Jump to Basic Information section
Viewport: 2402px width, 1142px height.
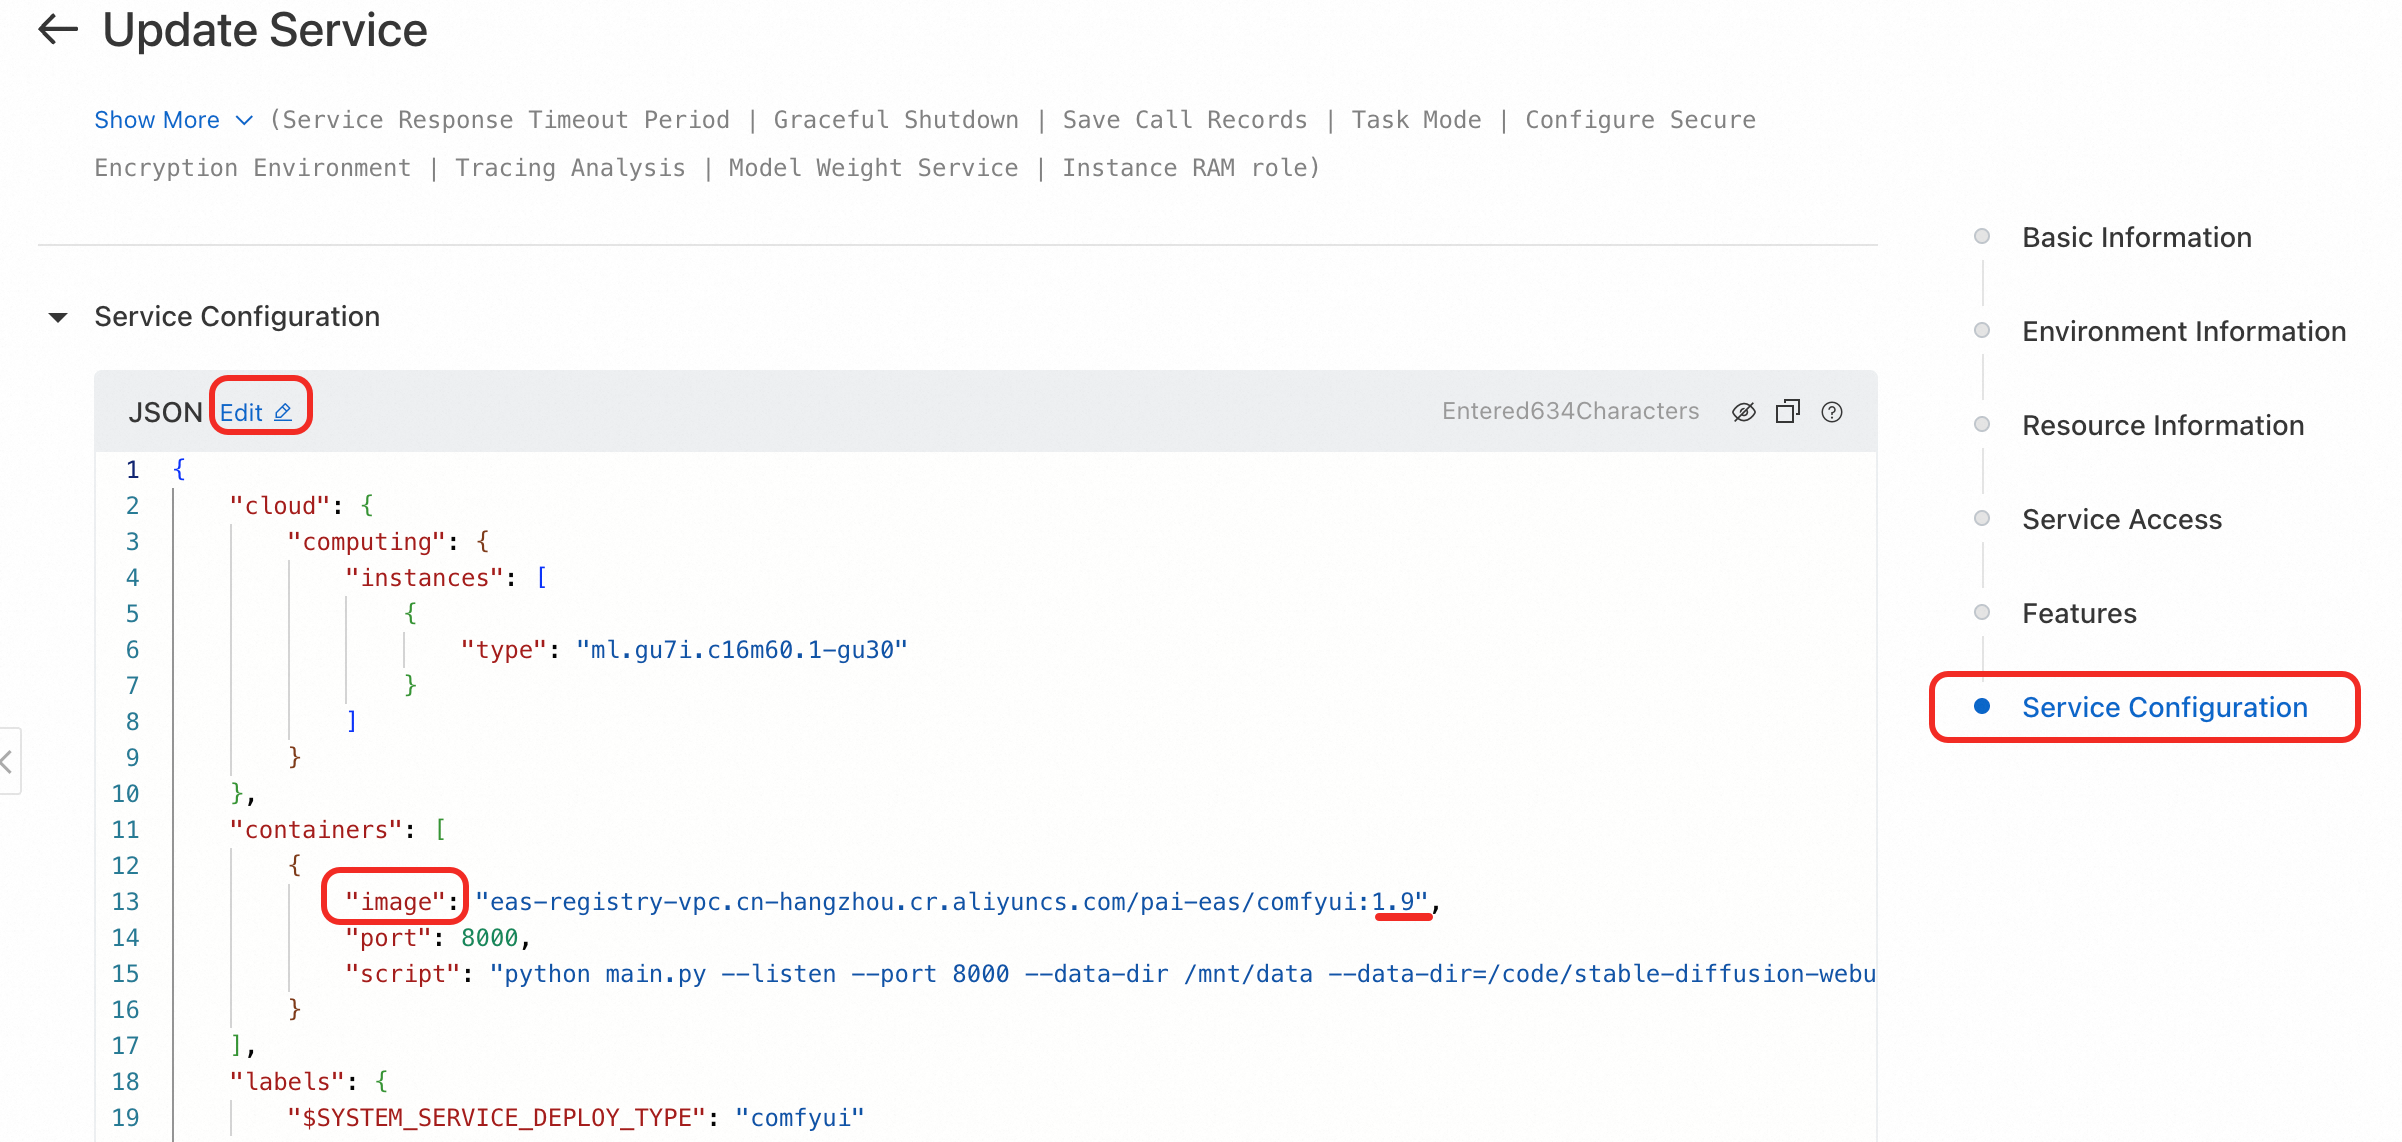coord(2136,237)
